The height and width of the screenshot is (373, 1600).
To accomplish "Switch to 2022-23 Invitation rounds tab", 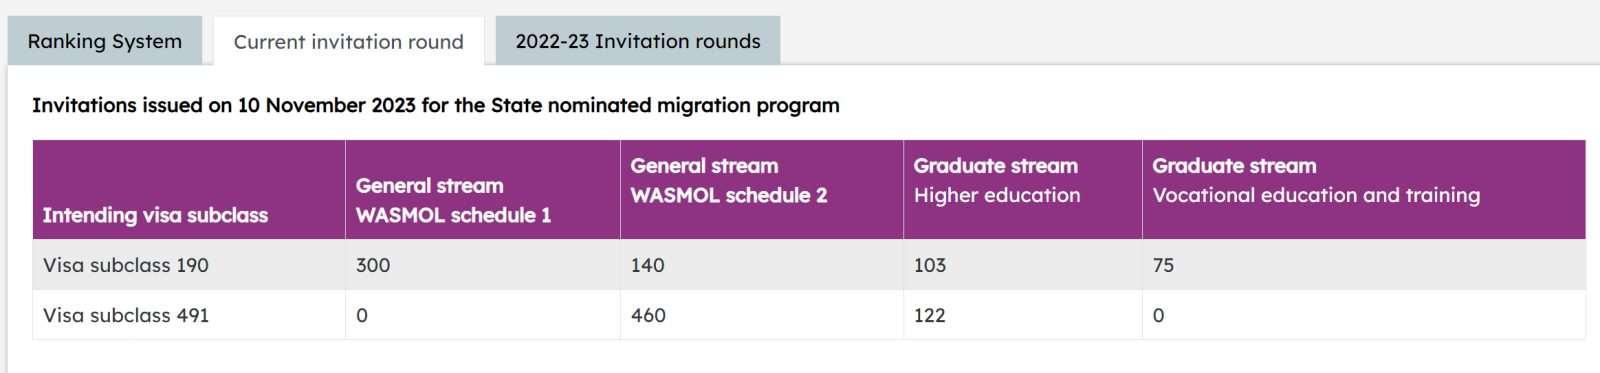I will (x=638, y=41).
